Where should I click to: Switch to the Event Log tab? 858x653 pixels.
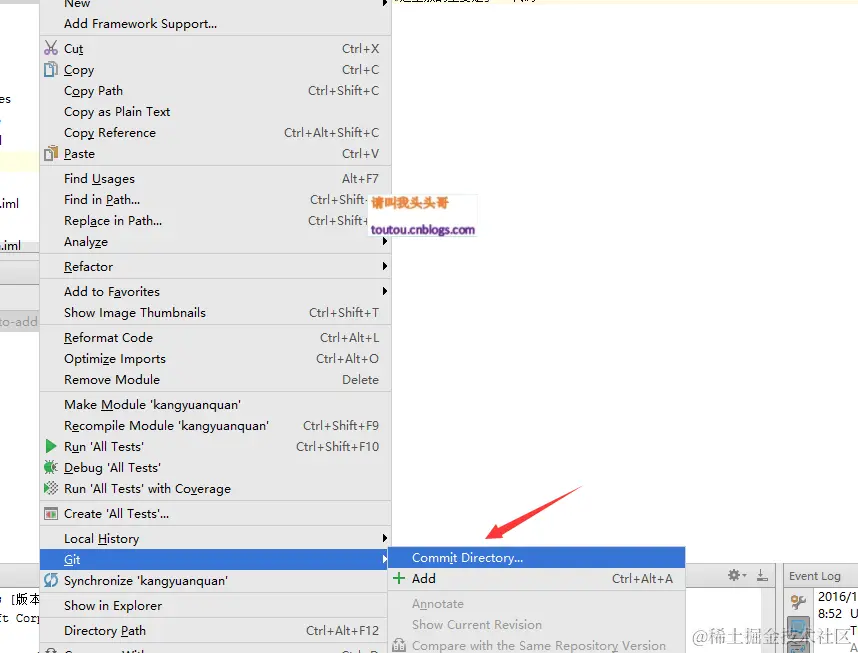(x=818, y=575)
